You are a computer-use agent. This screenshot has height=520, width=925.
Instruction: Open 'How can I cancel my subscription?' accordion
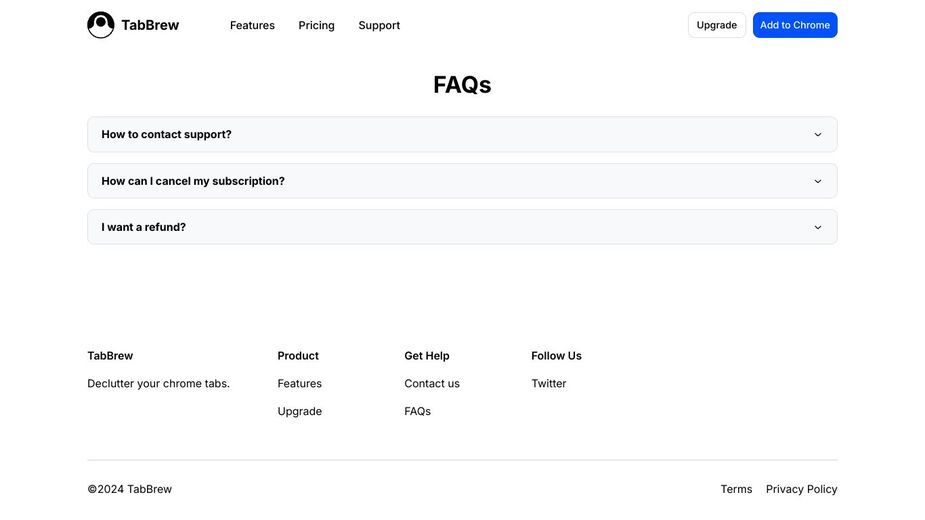[462, 181]
